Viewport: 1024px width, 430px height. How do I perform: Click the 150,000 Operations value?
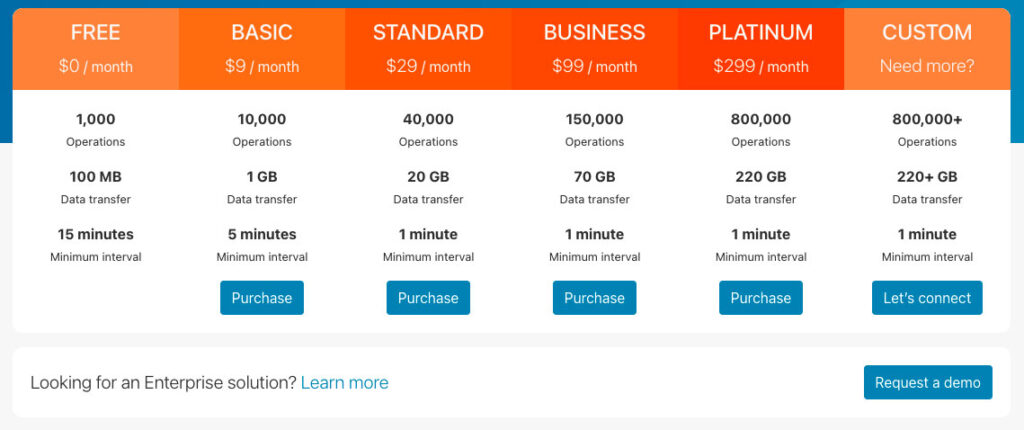tap(594, 120)
